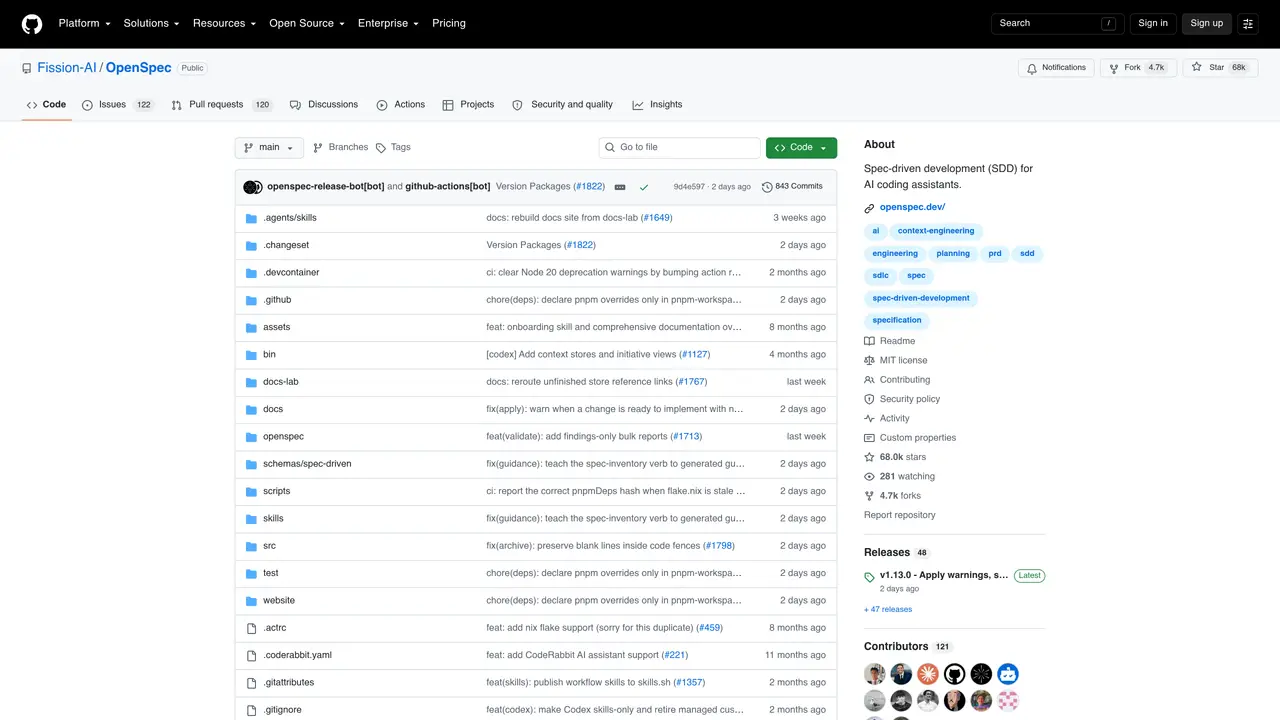
Task: Open the Pull requests tab
Action: (x=221, y=104)
